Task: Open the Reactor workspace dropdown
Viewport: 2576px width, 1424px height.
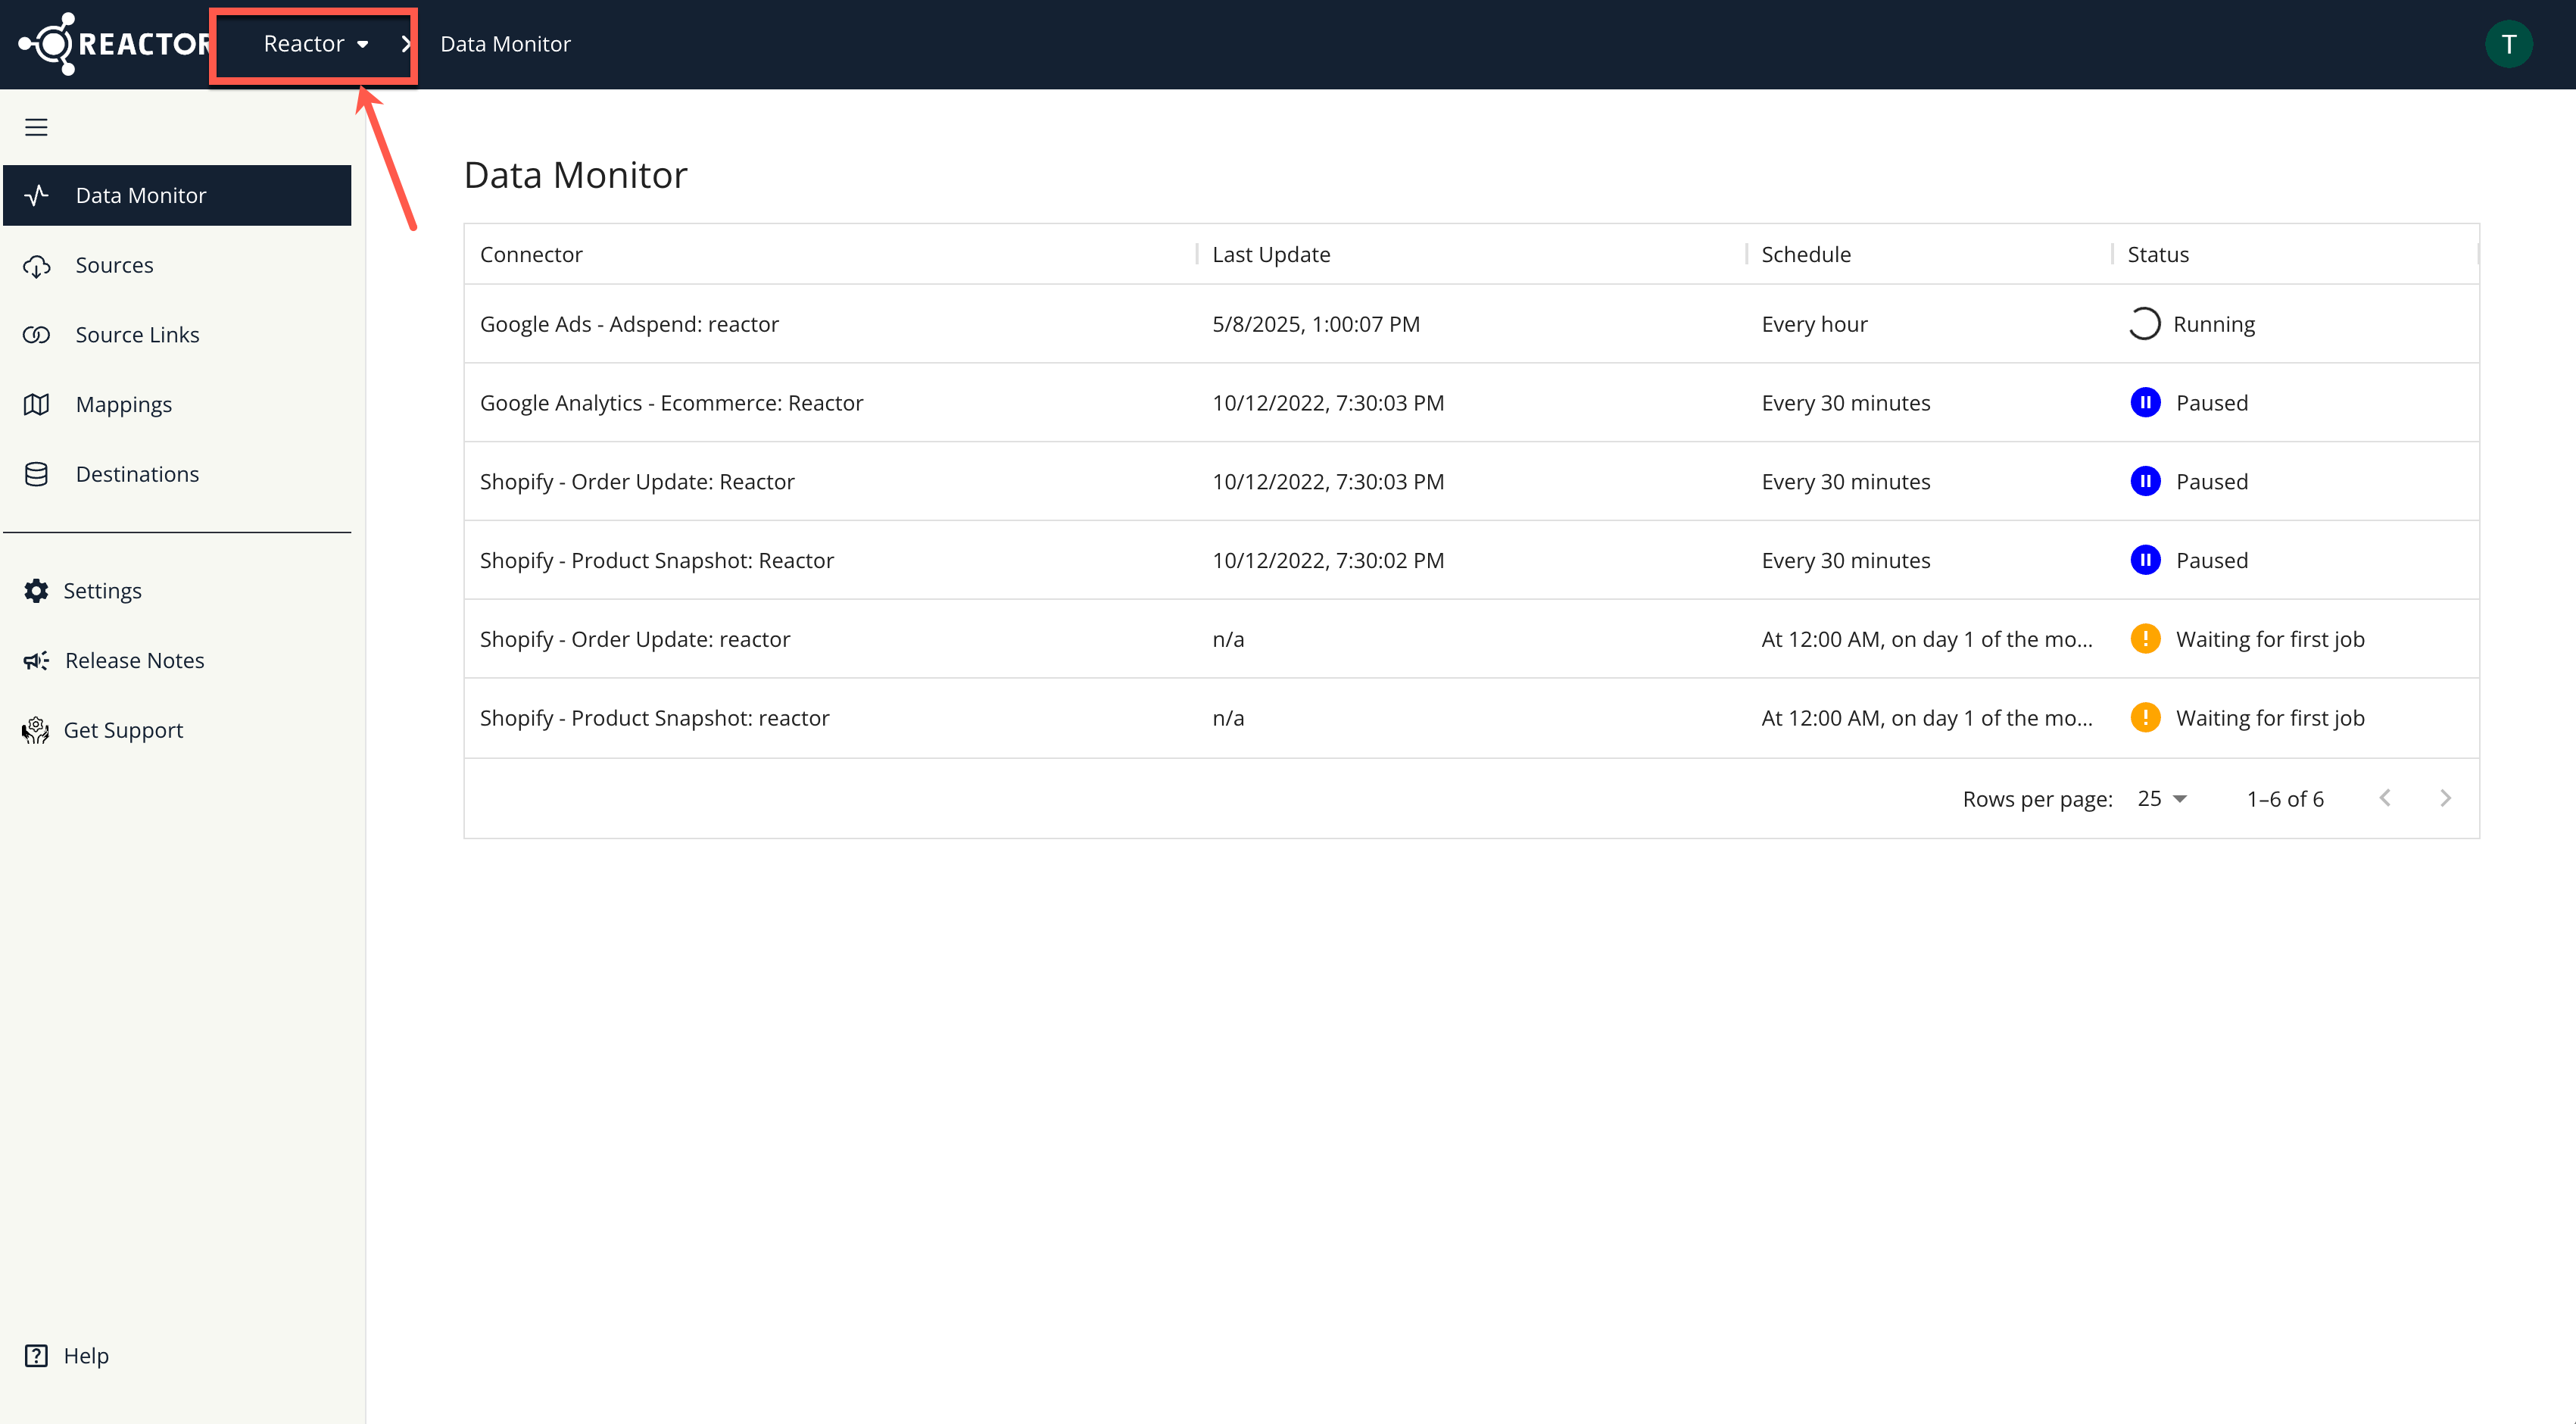Action: point(313,43)
